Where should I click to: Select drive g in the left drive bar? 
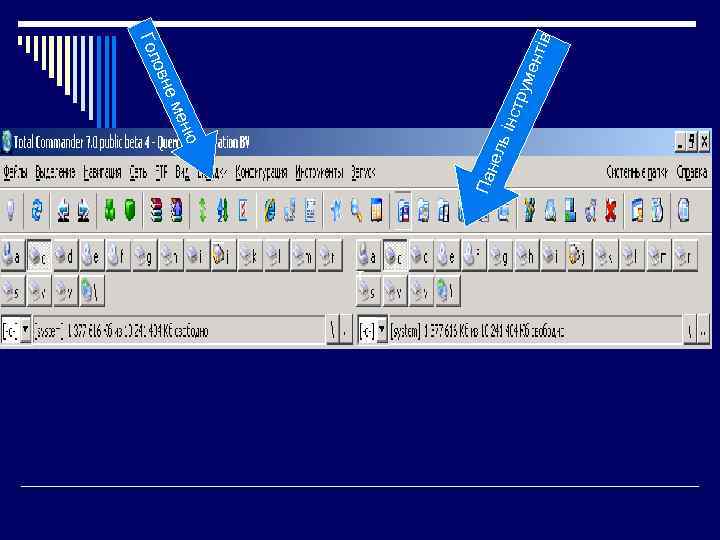(x=144, y=255)
